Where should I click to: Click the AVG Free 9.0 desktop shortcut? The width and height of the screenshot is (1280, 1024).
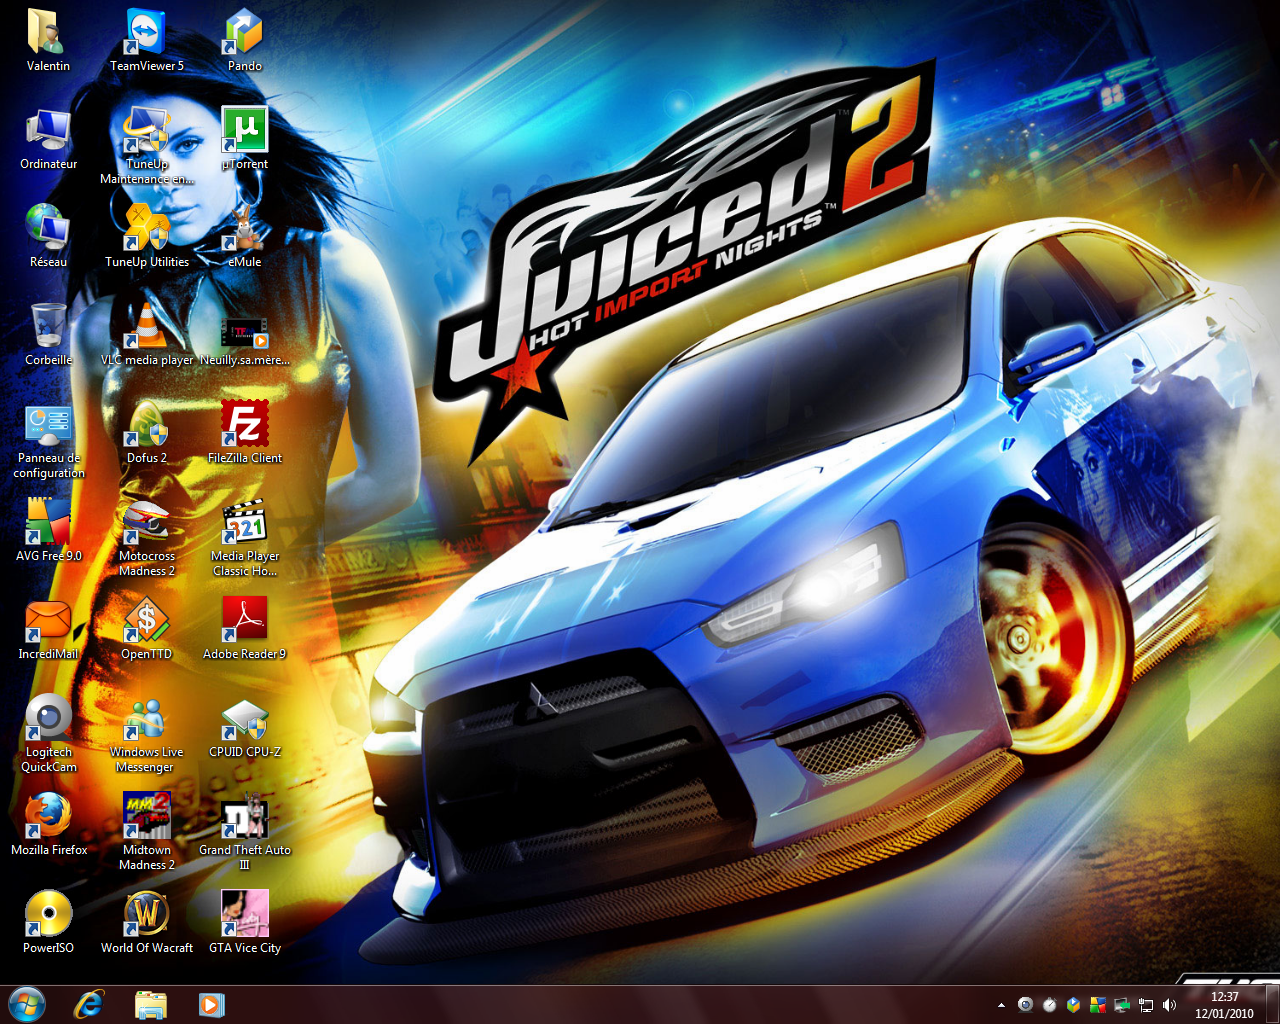click(x=48, y=530)
